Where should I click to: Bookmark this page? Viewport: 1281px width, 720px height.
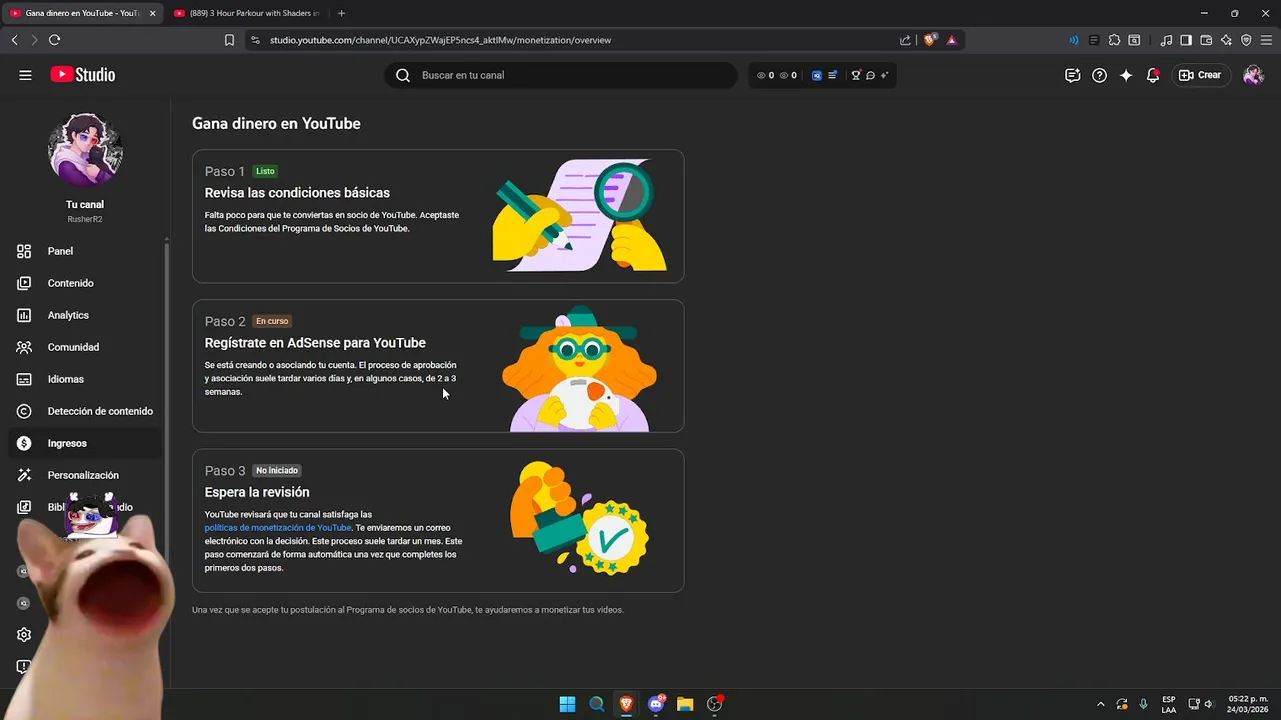[x=229, y=40]
